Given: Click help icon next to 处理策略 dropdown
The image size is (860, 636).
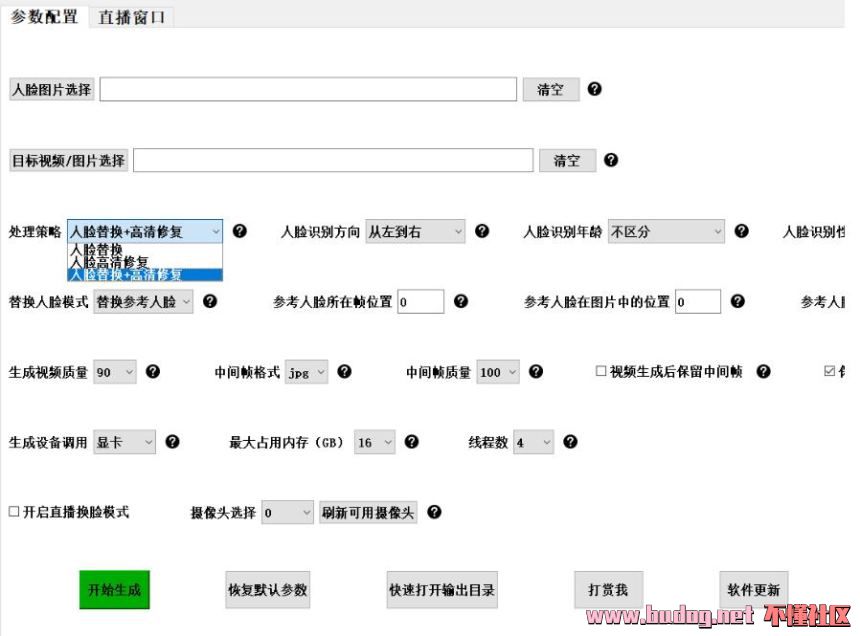Looking at the screenshot, I should coord(239,231).
